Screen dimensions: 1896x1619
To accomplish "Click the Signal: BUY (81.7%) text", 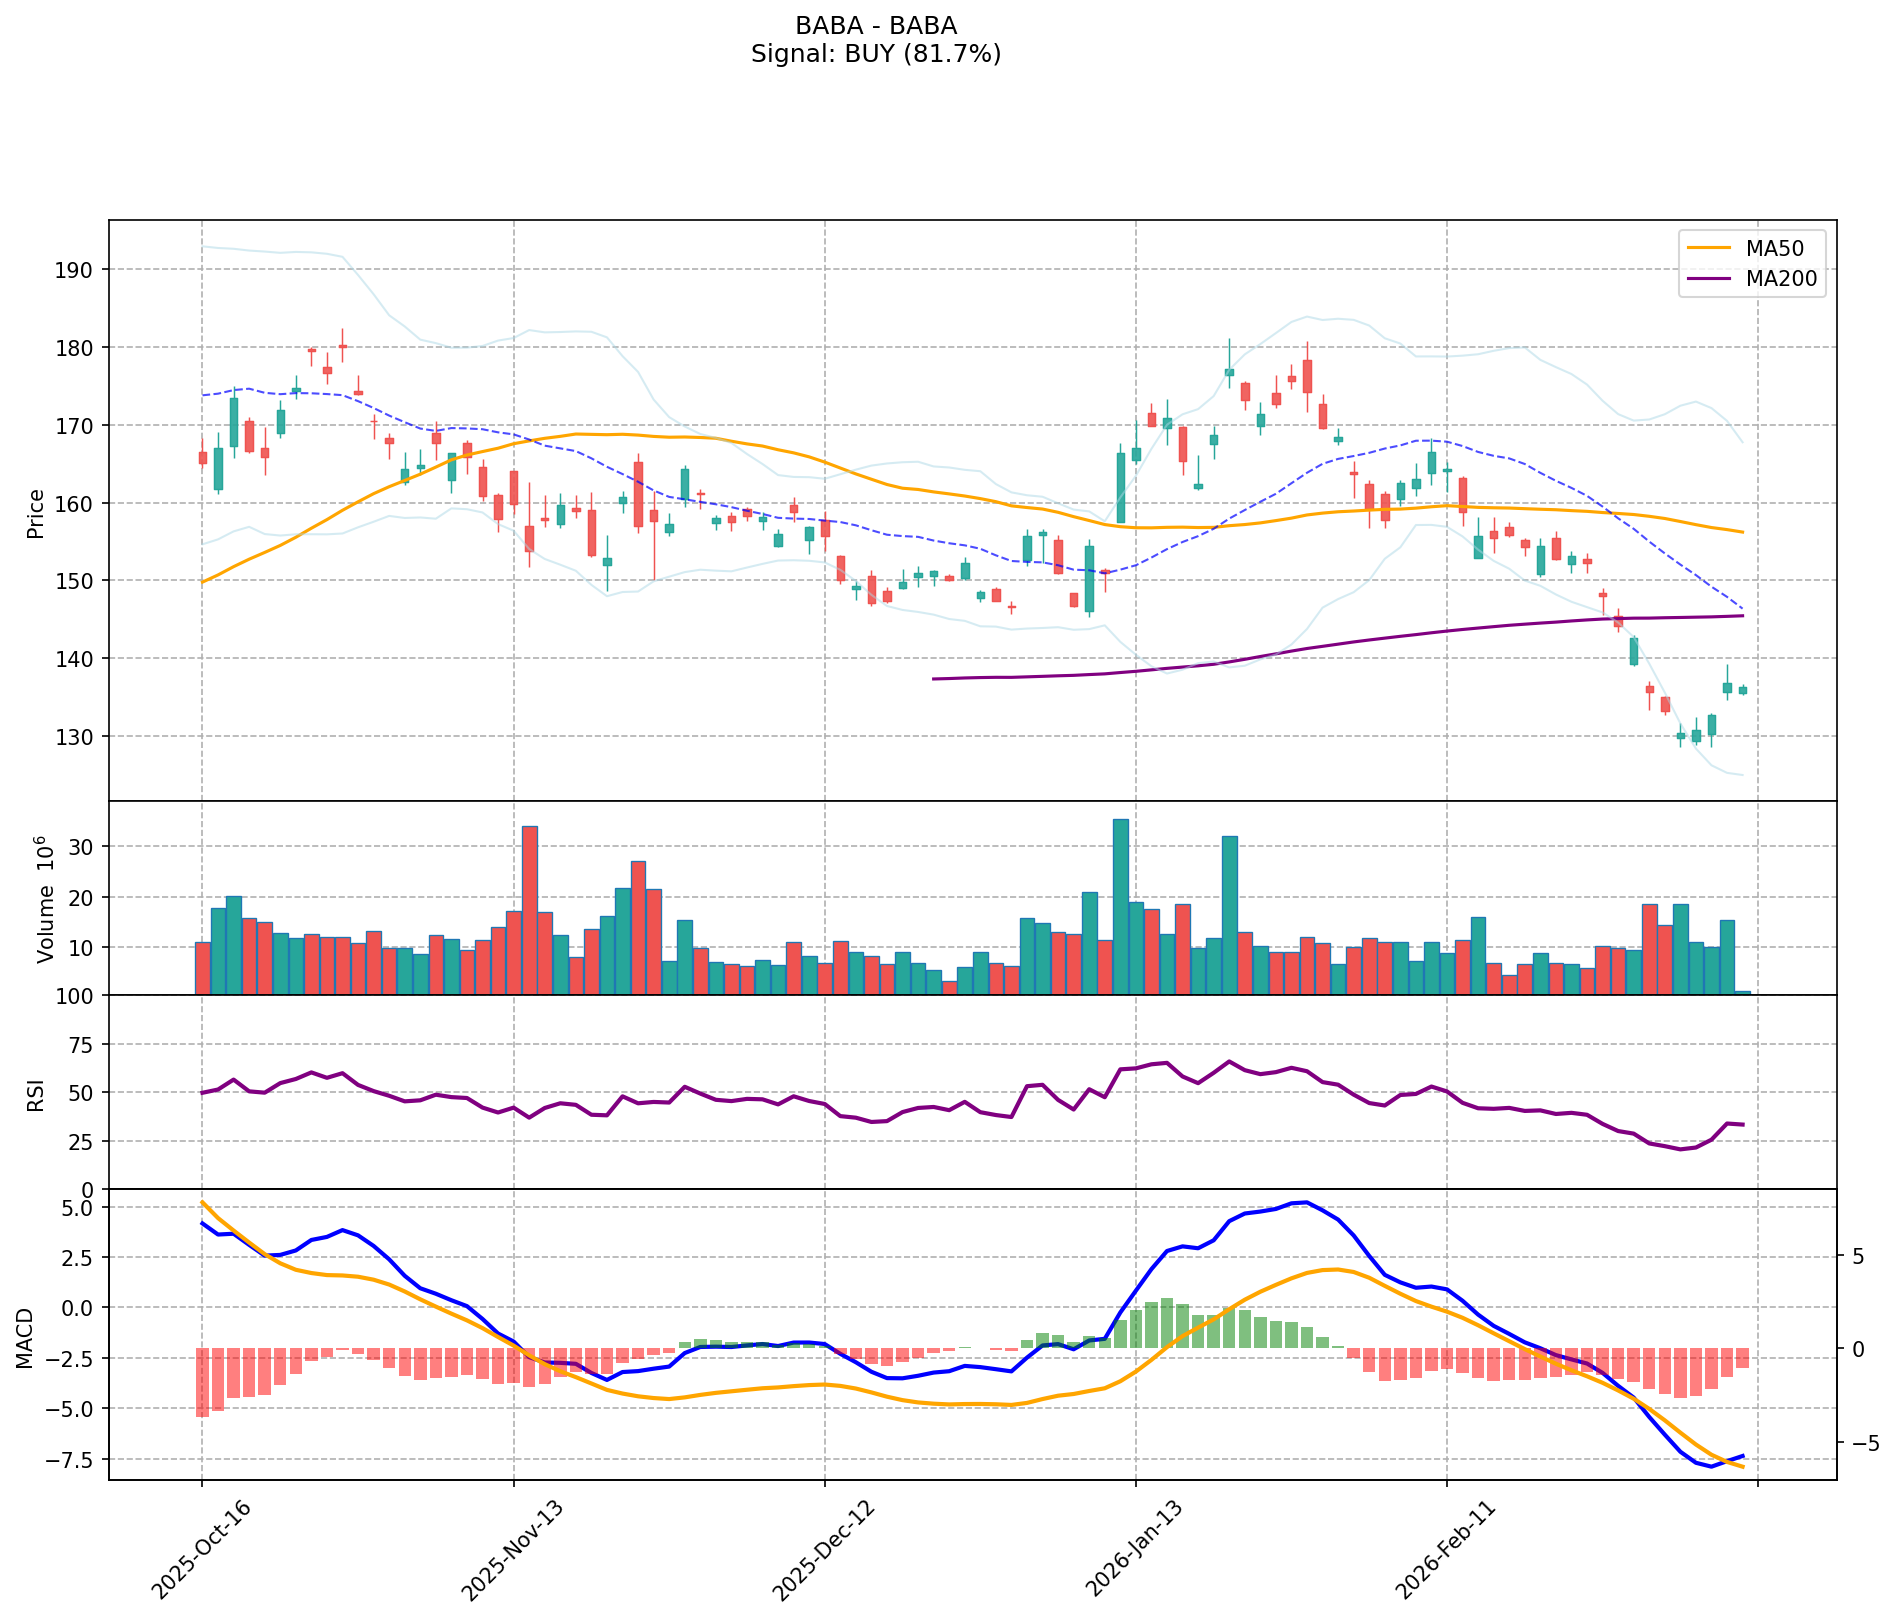I will pos(875,54).
